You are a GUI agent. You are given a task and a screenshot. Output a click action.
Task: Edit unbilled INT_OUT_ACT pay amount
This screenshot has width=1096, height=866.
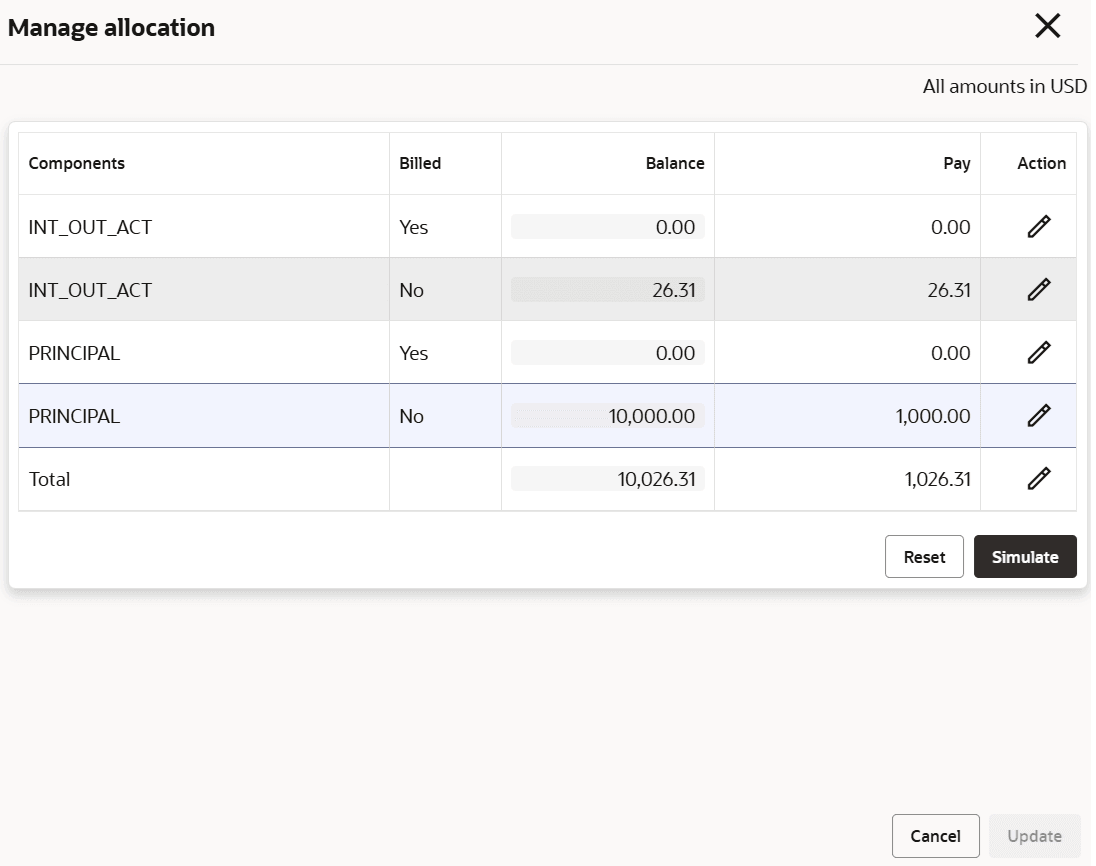(x=1039, y=290)
